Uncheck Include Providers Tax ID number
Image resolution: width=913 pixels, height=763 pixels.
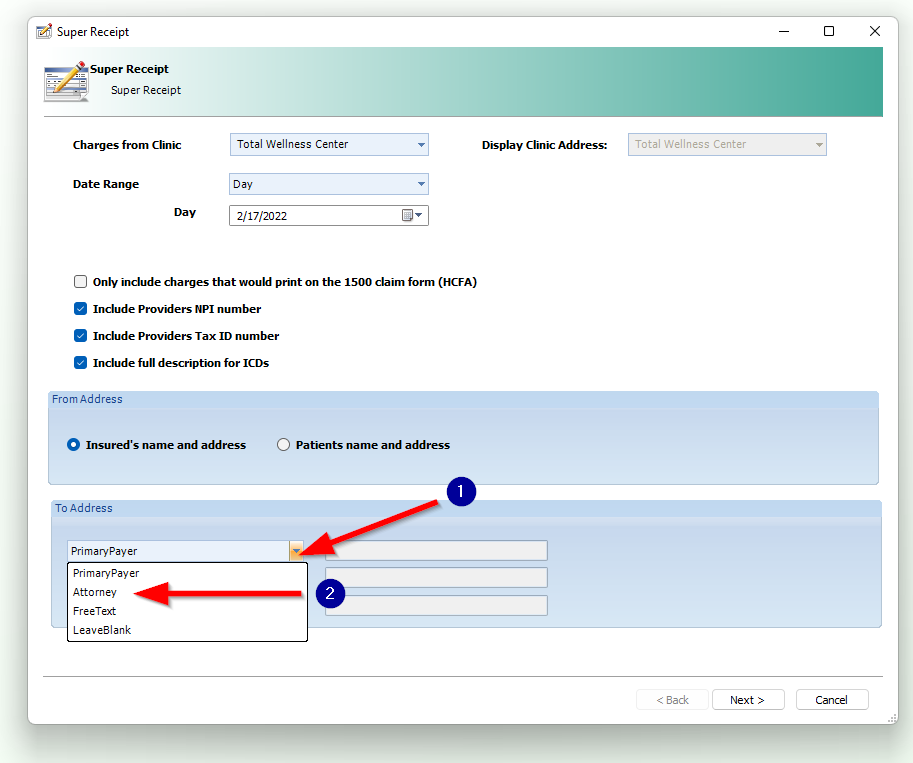(80, 335)
